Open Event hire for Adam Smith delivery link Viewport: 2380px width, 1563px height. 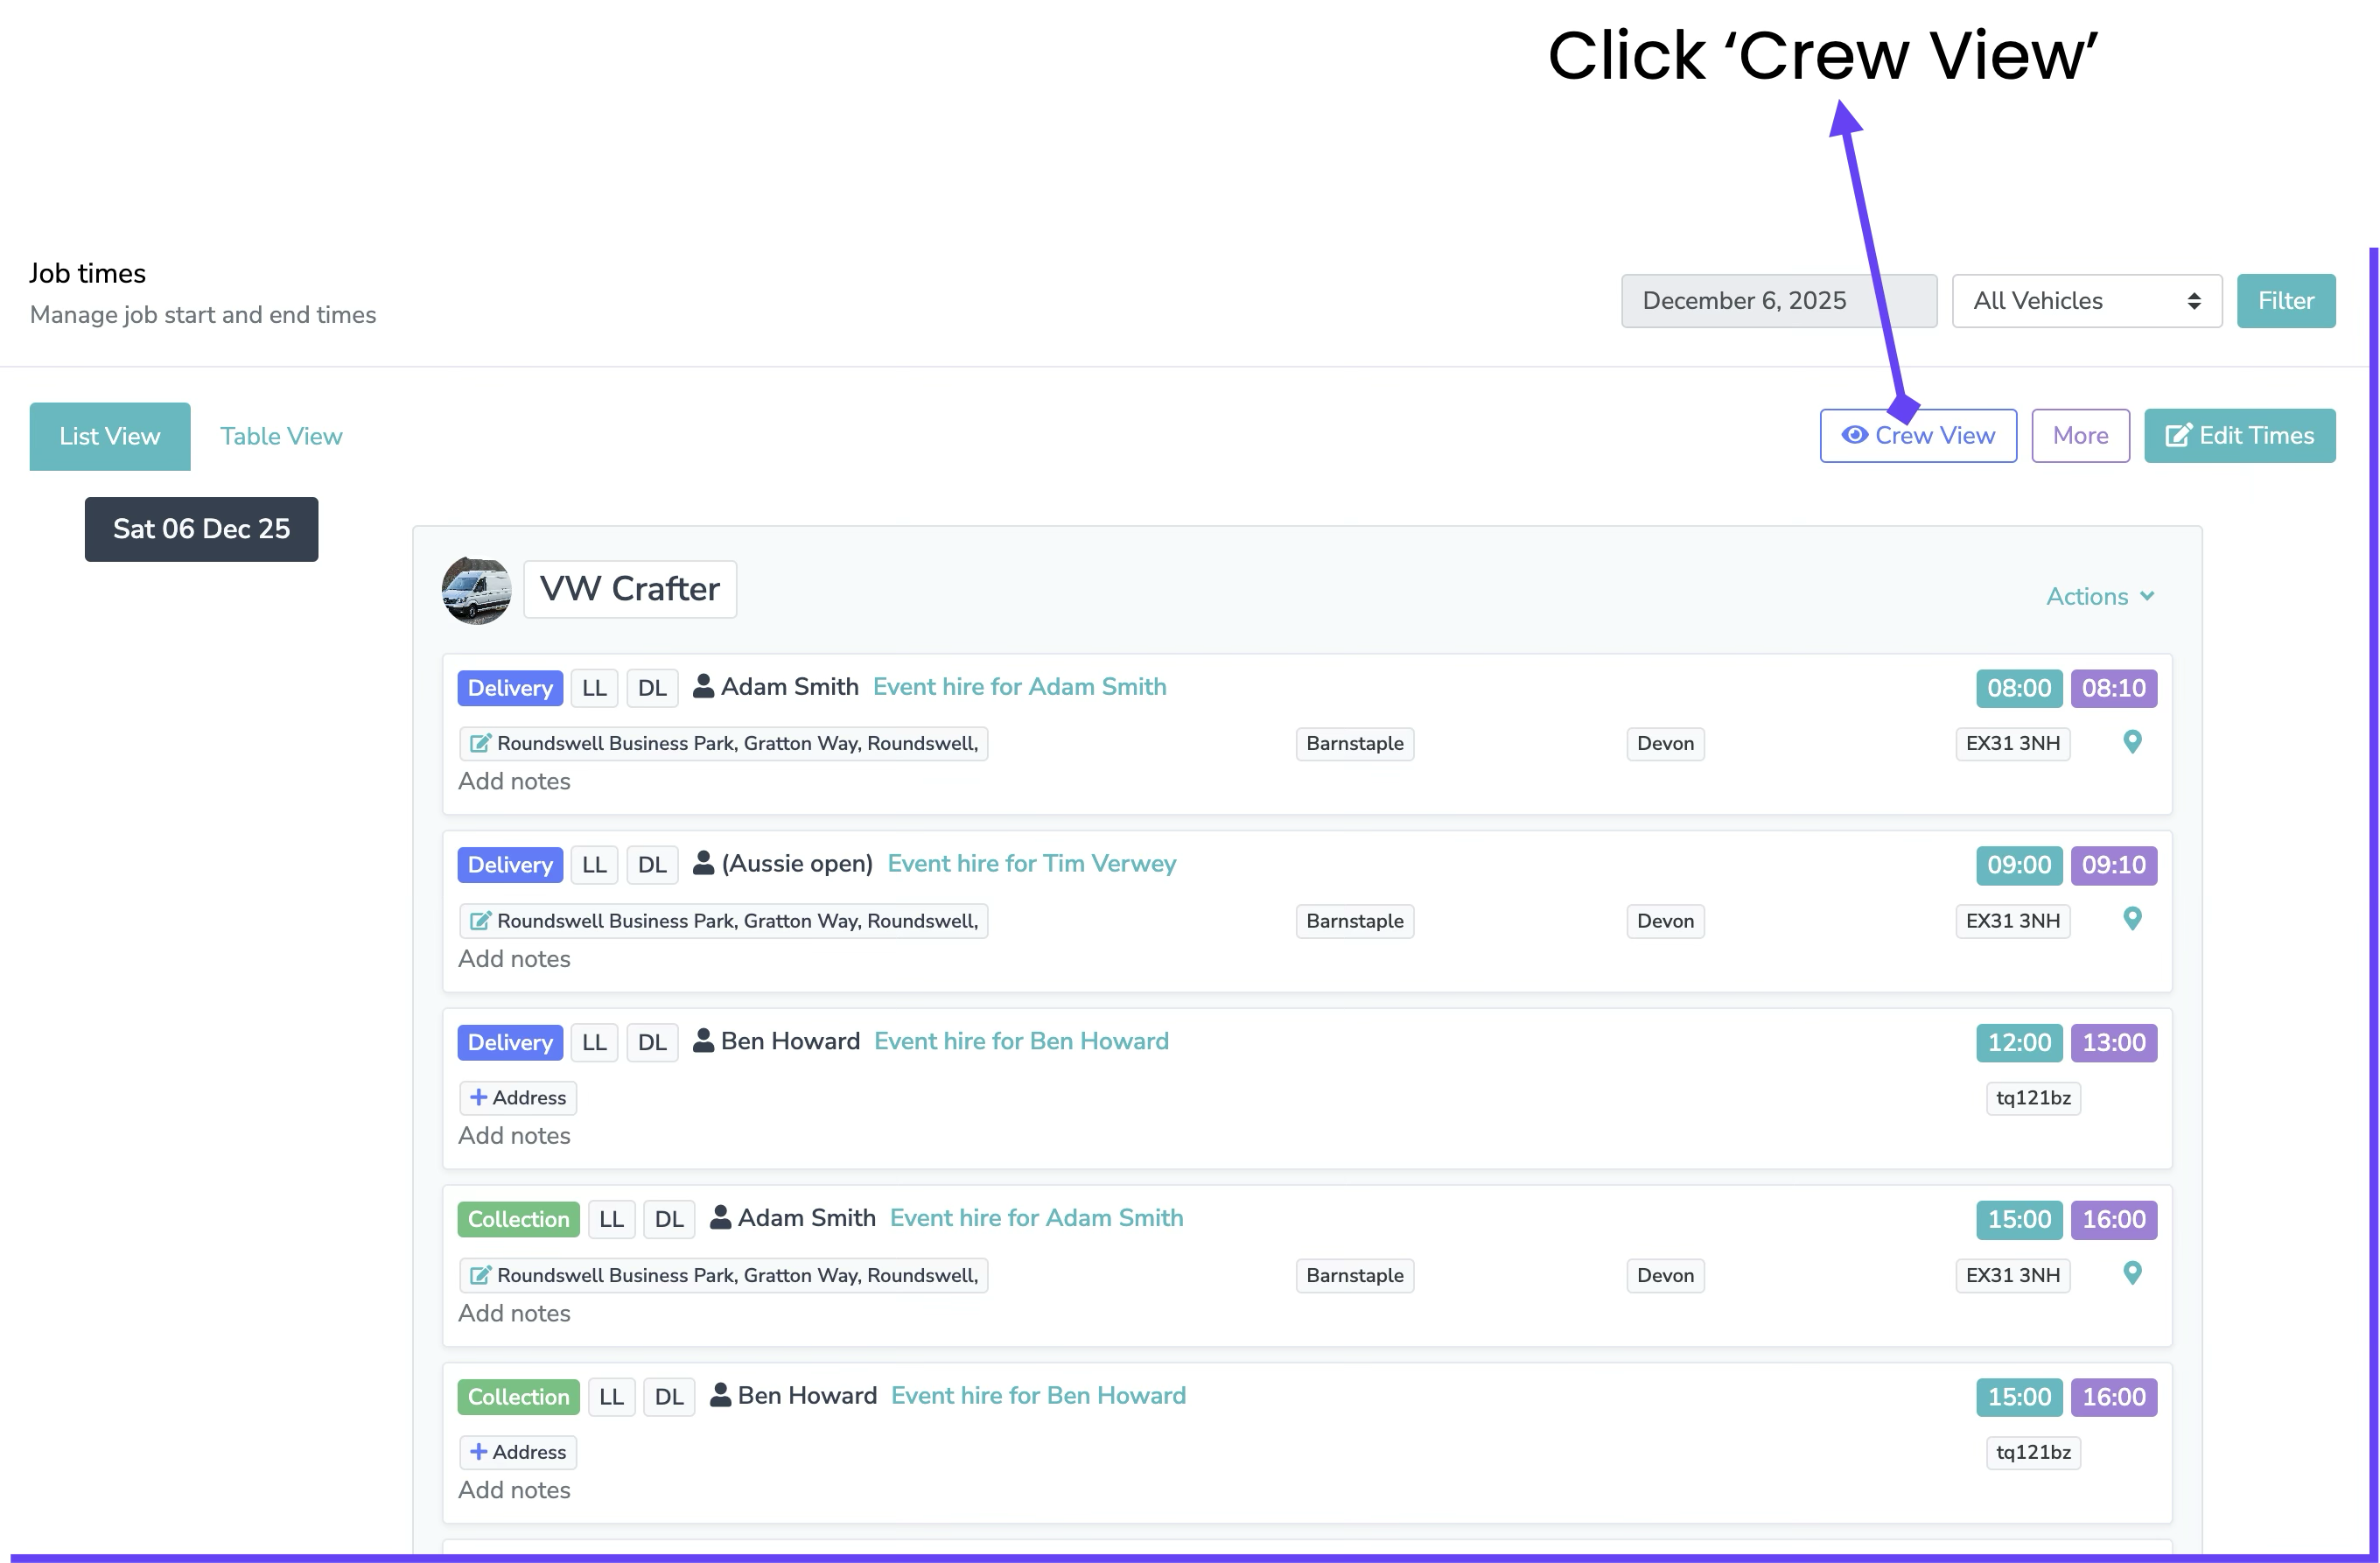click(1019, 687)
